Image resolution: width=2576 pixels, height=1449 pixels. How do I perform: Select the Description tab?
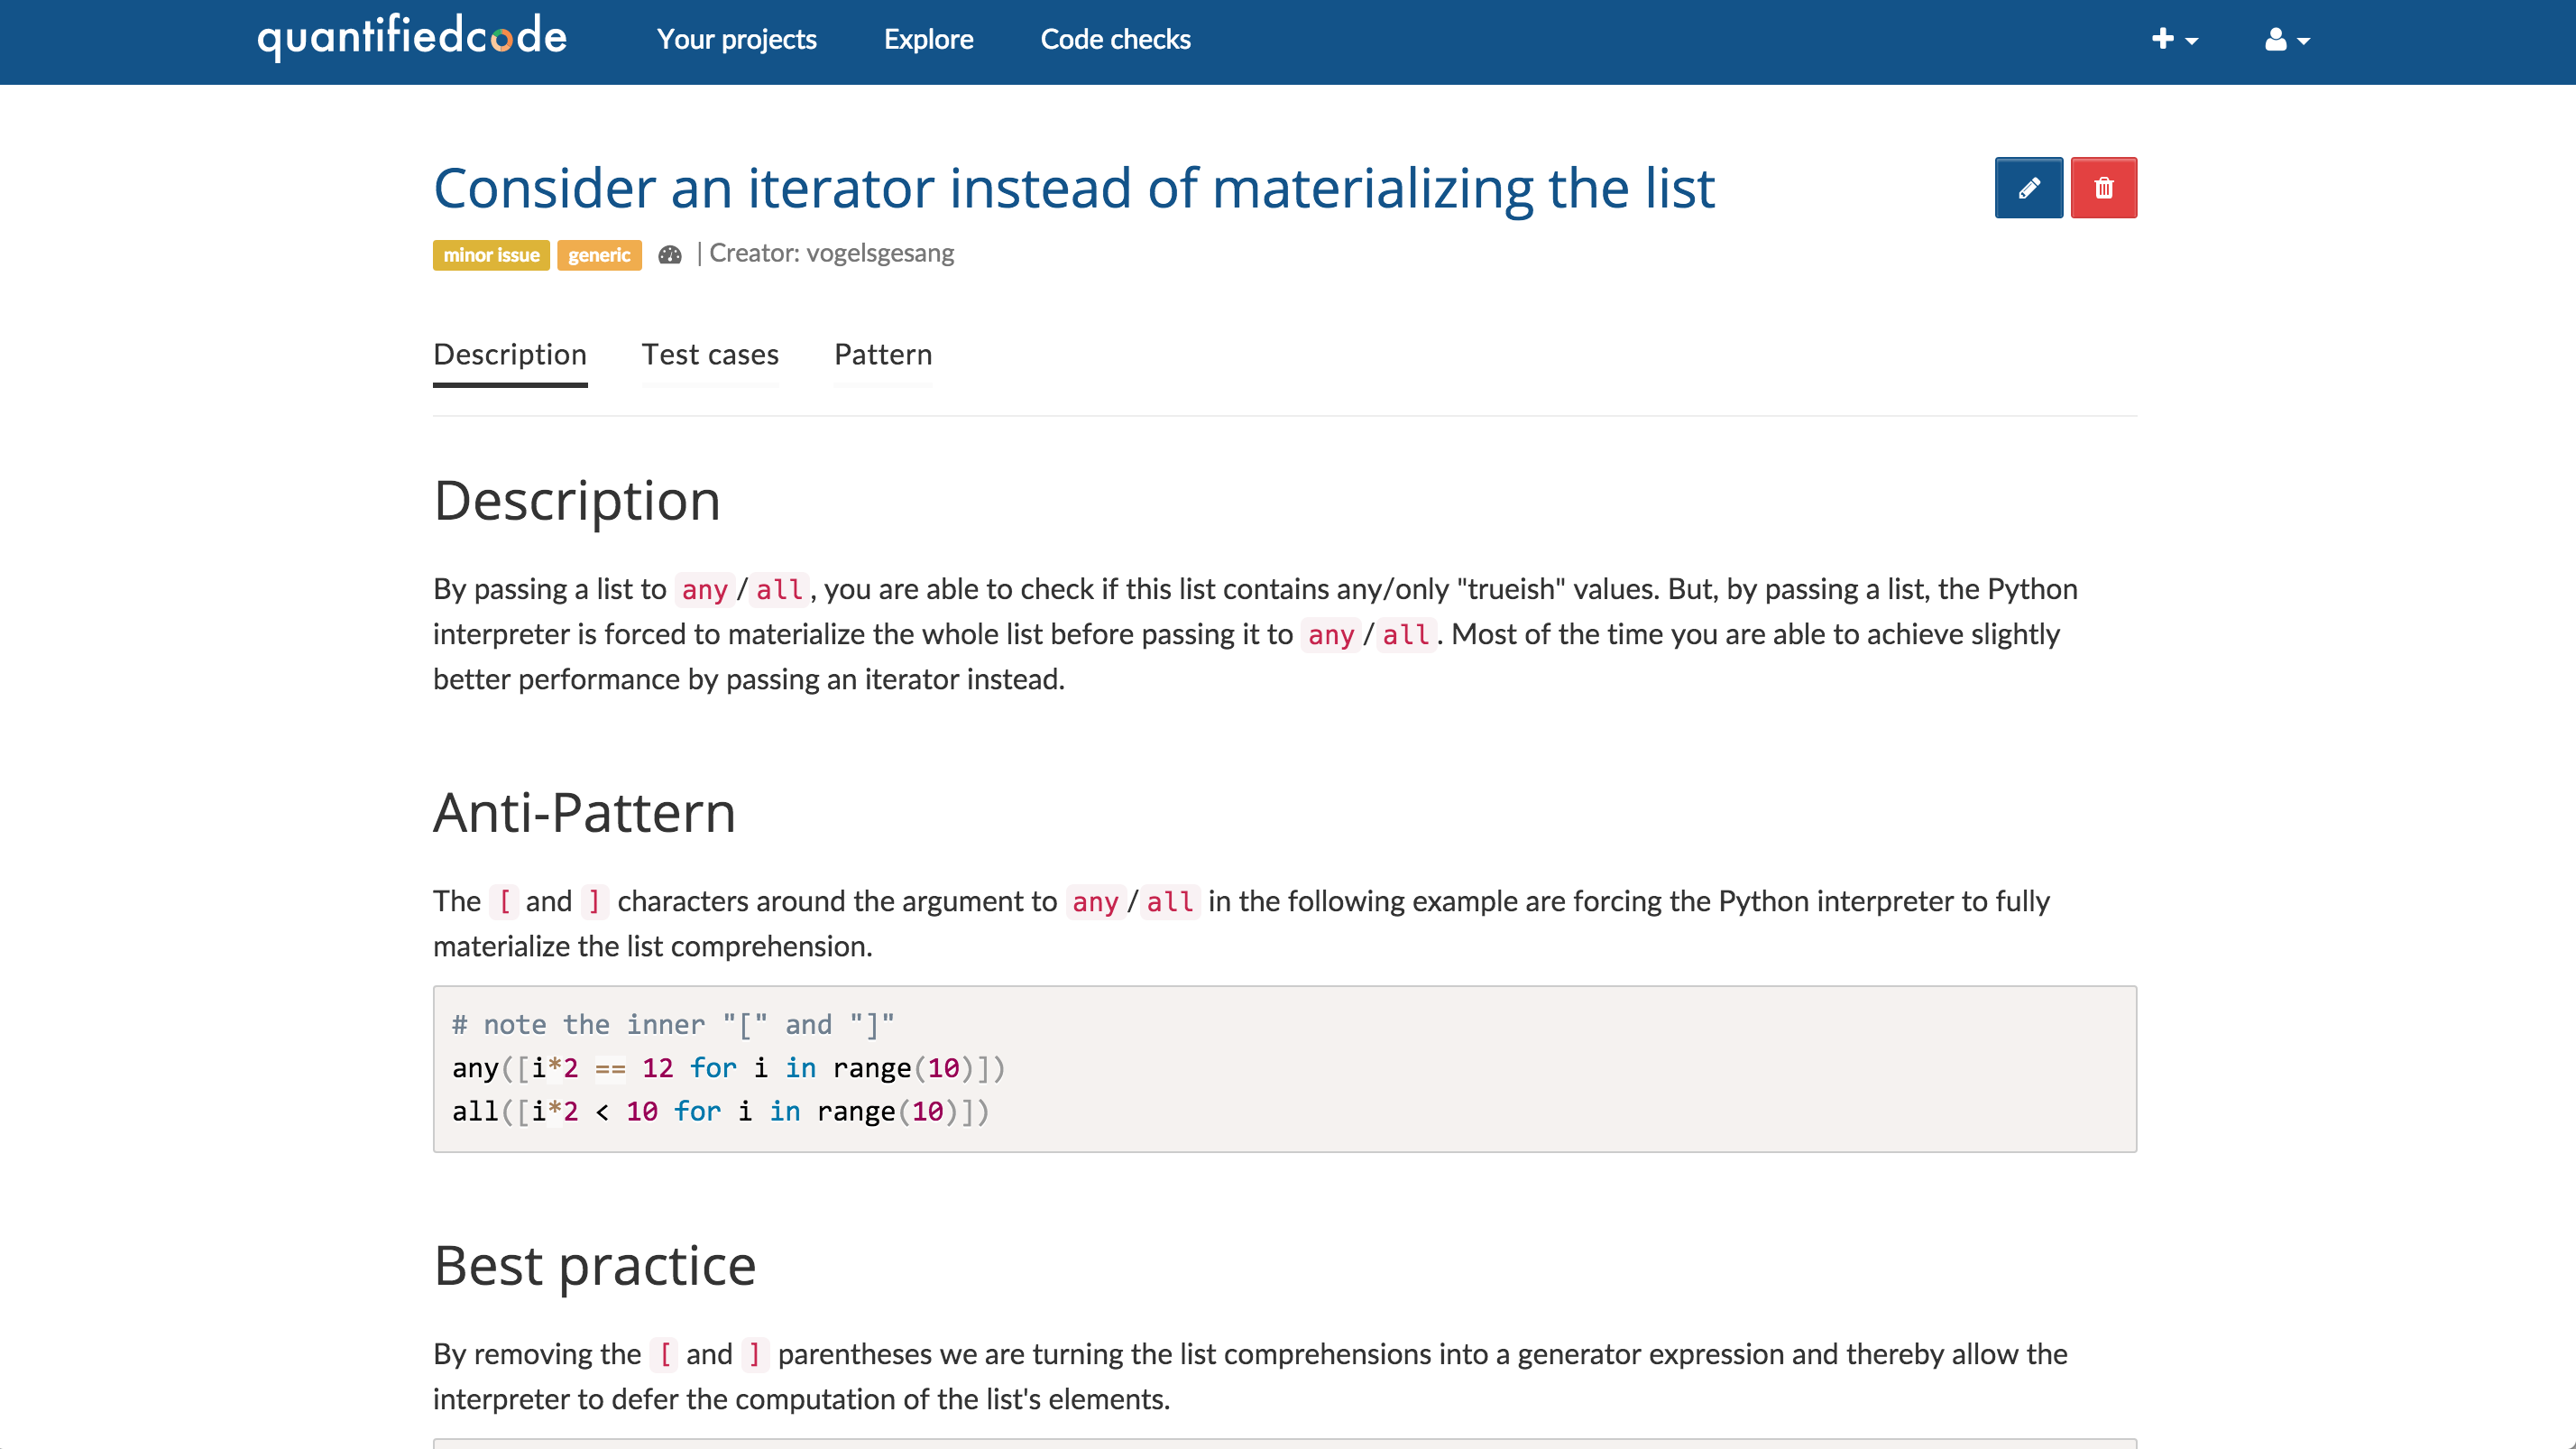click(510, 355)
